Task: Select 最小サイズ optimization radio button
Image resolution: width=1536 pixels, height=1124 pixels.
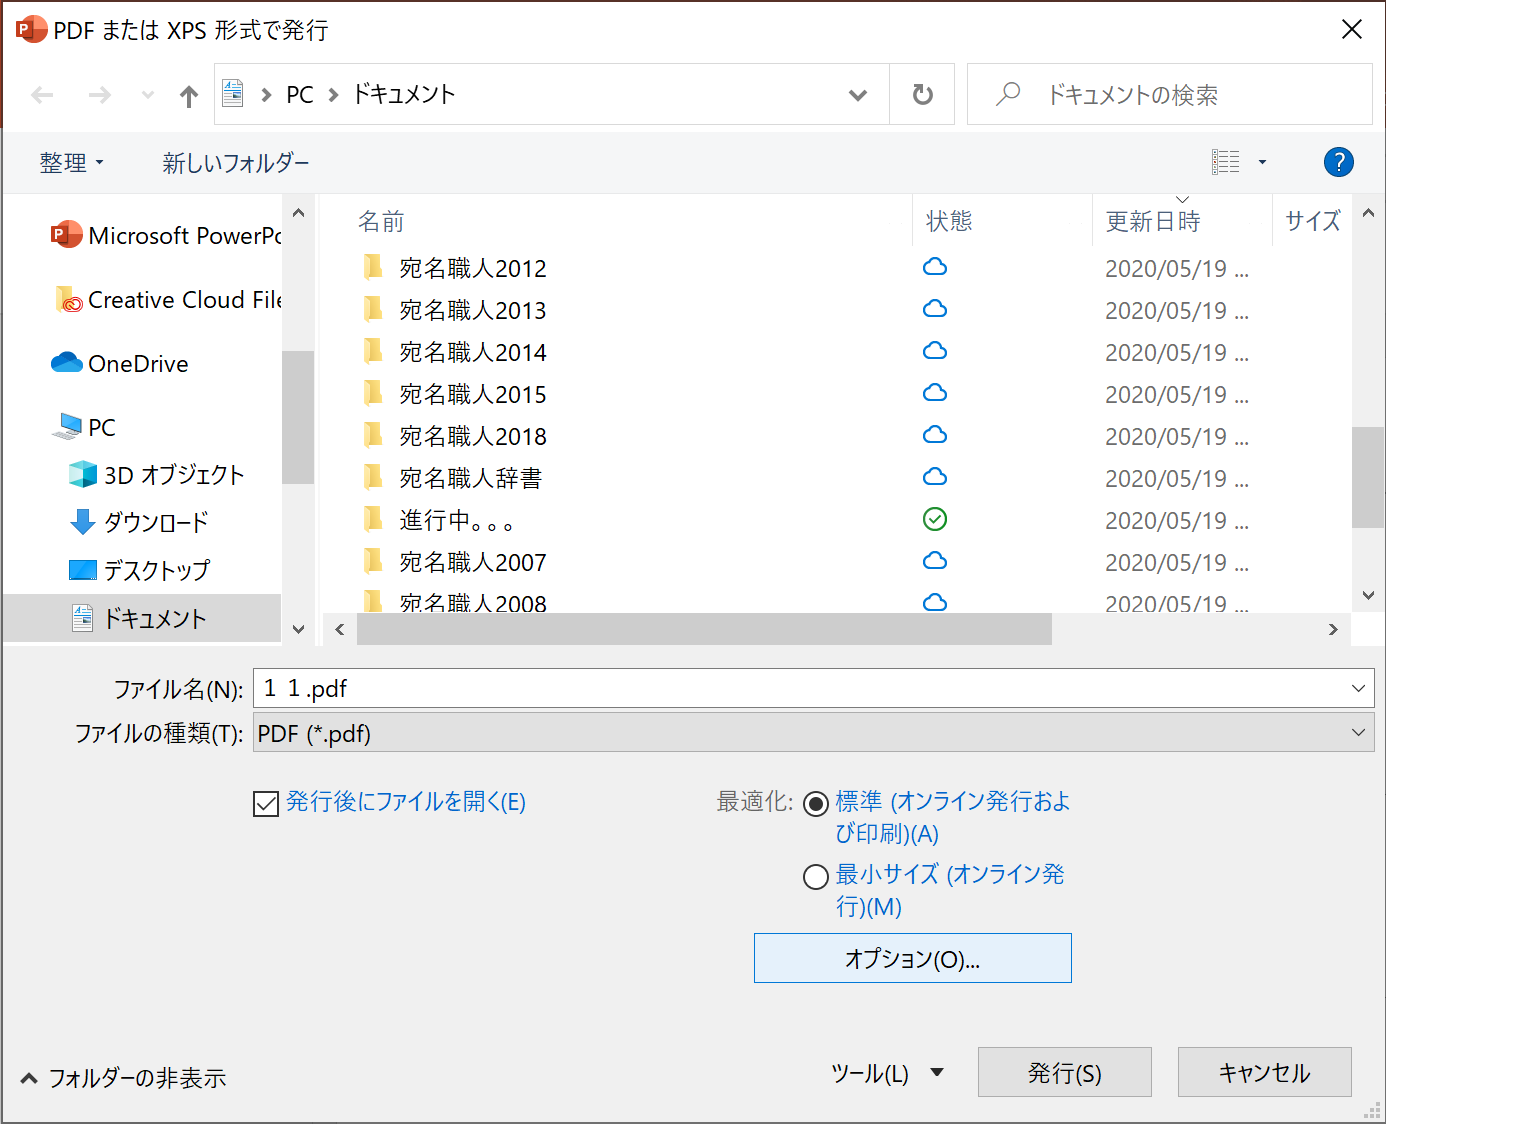Action: tap(816, 877)
